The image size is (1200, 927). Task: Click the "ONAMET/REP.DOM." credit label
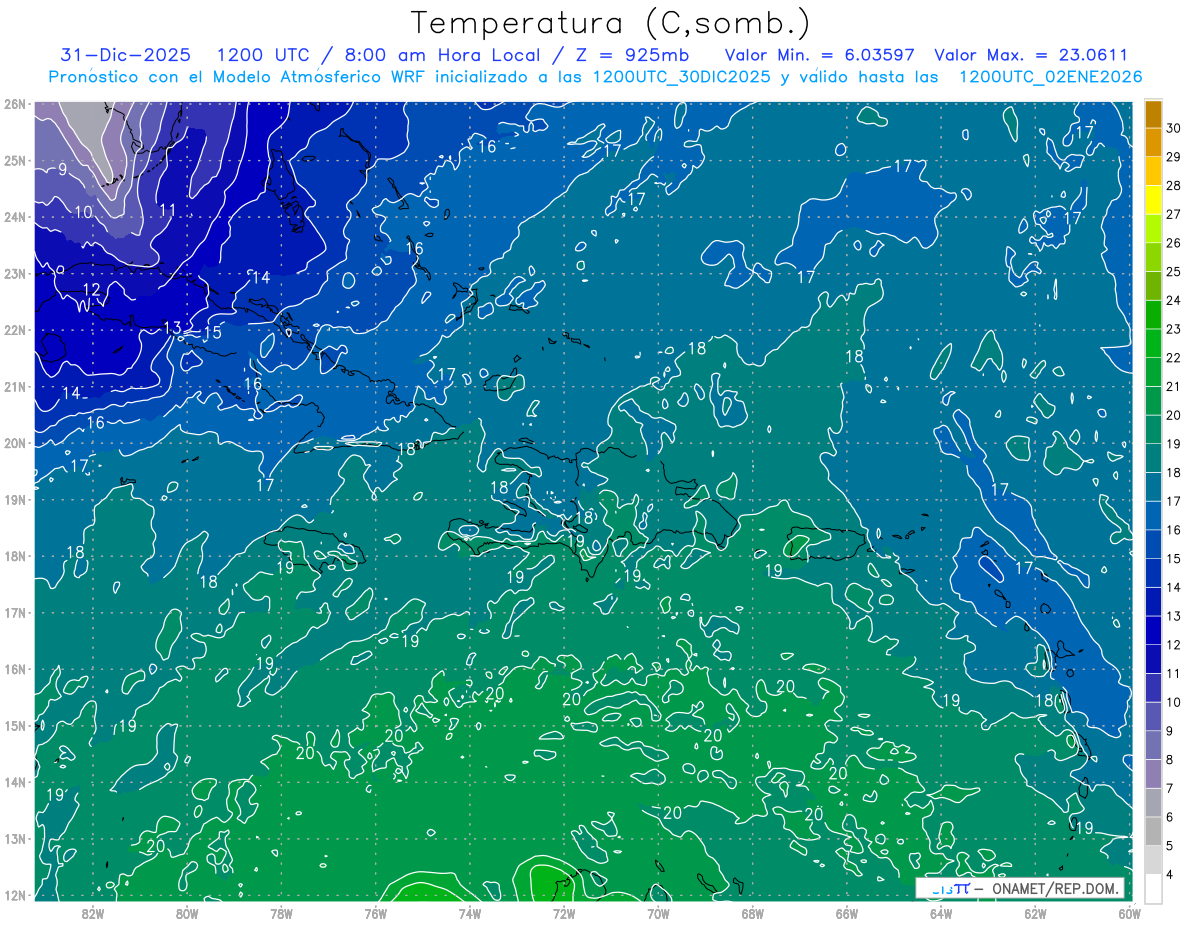[x=1054, y=888]
